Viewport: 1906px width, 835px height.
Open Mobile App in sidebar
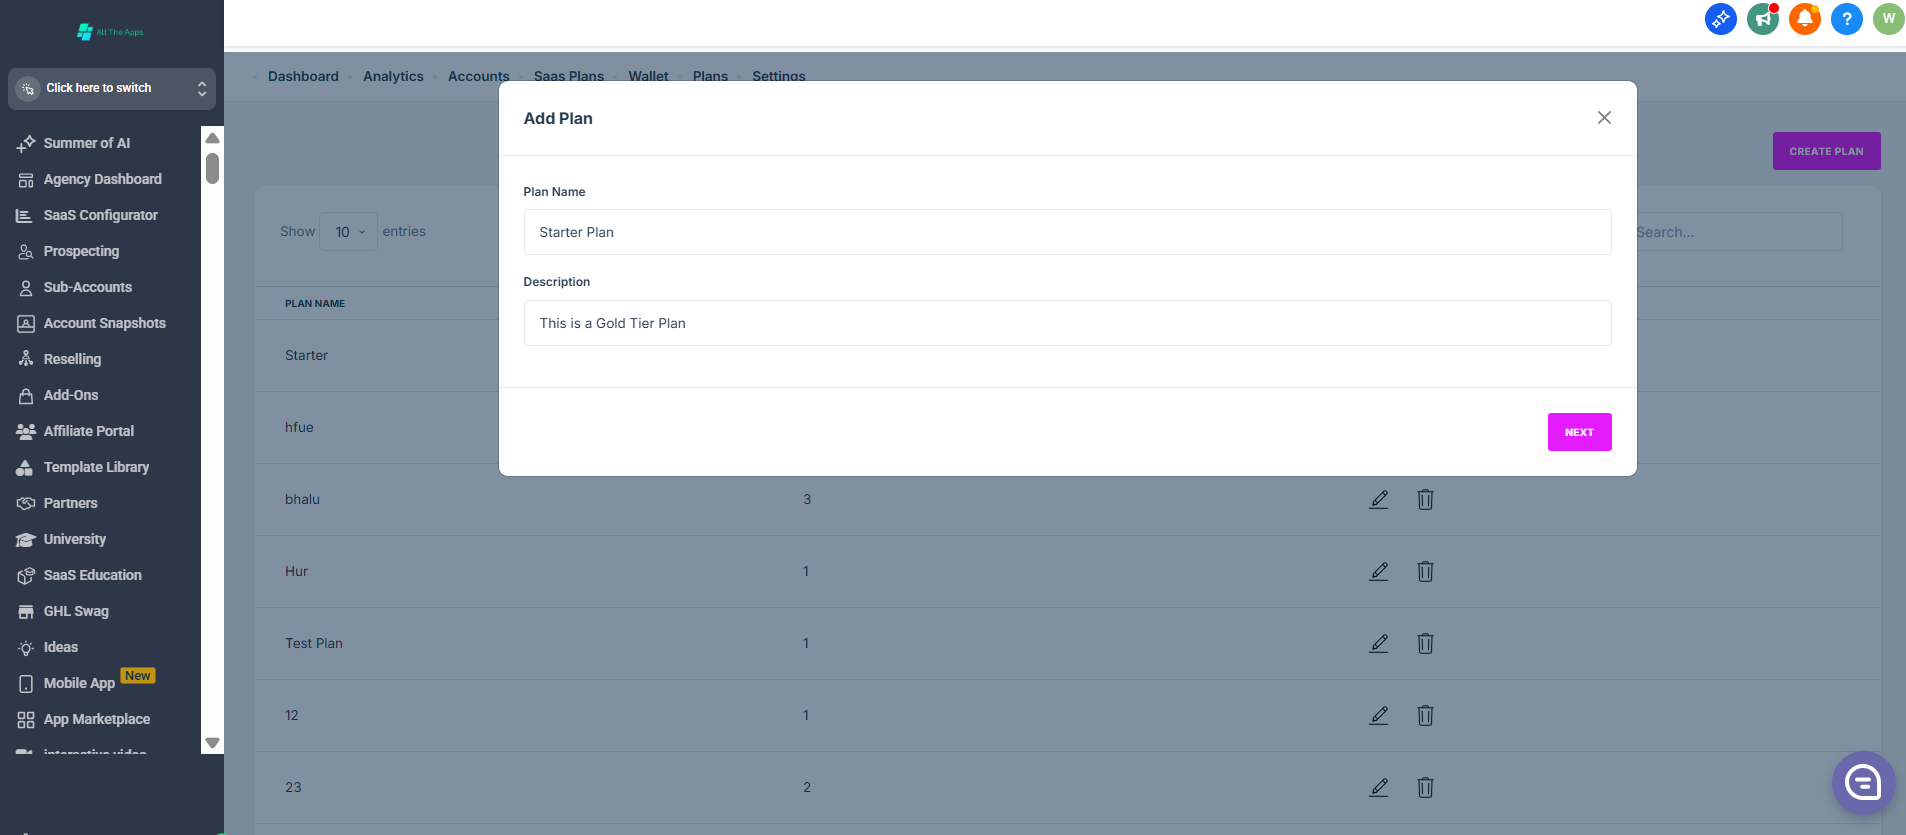(79, 683)
